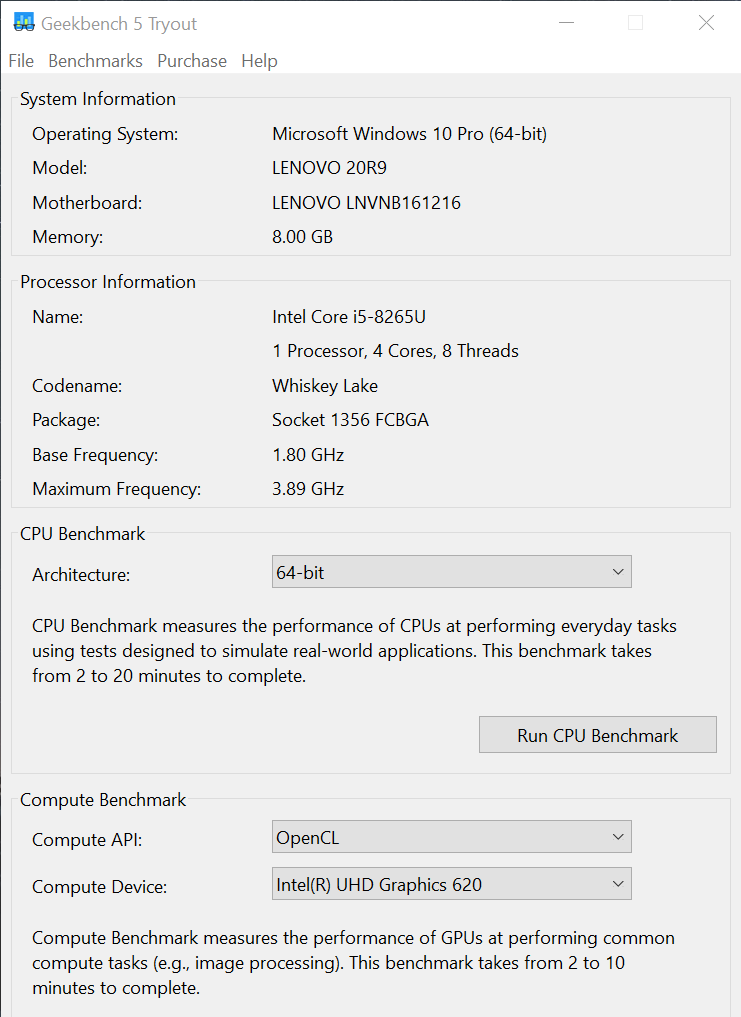Viewport: 741px width, 1017px height.
Task: Open the Purchase menu
Action: [x=192, y=61]
